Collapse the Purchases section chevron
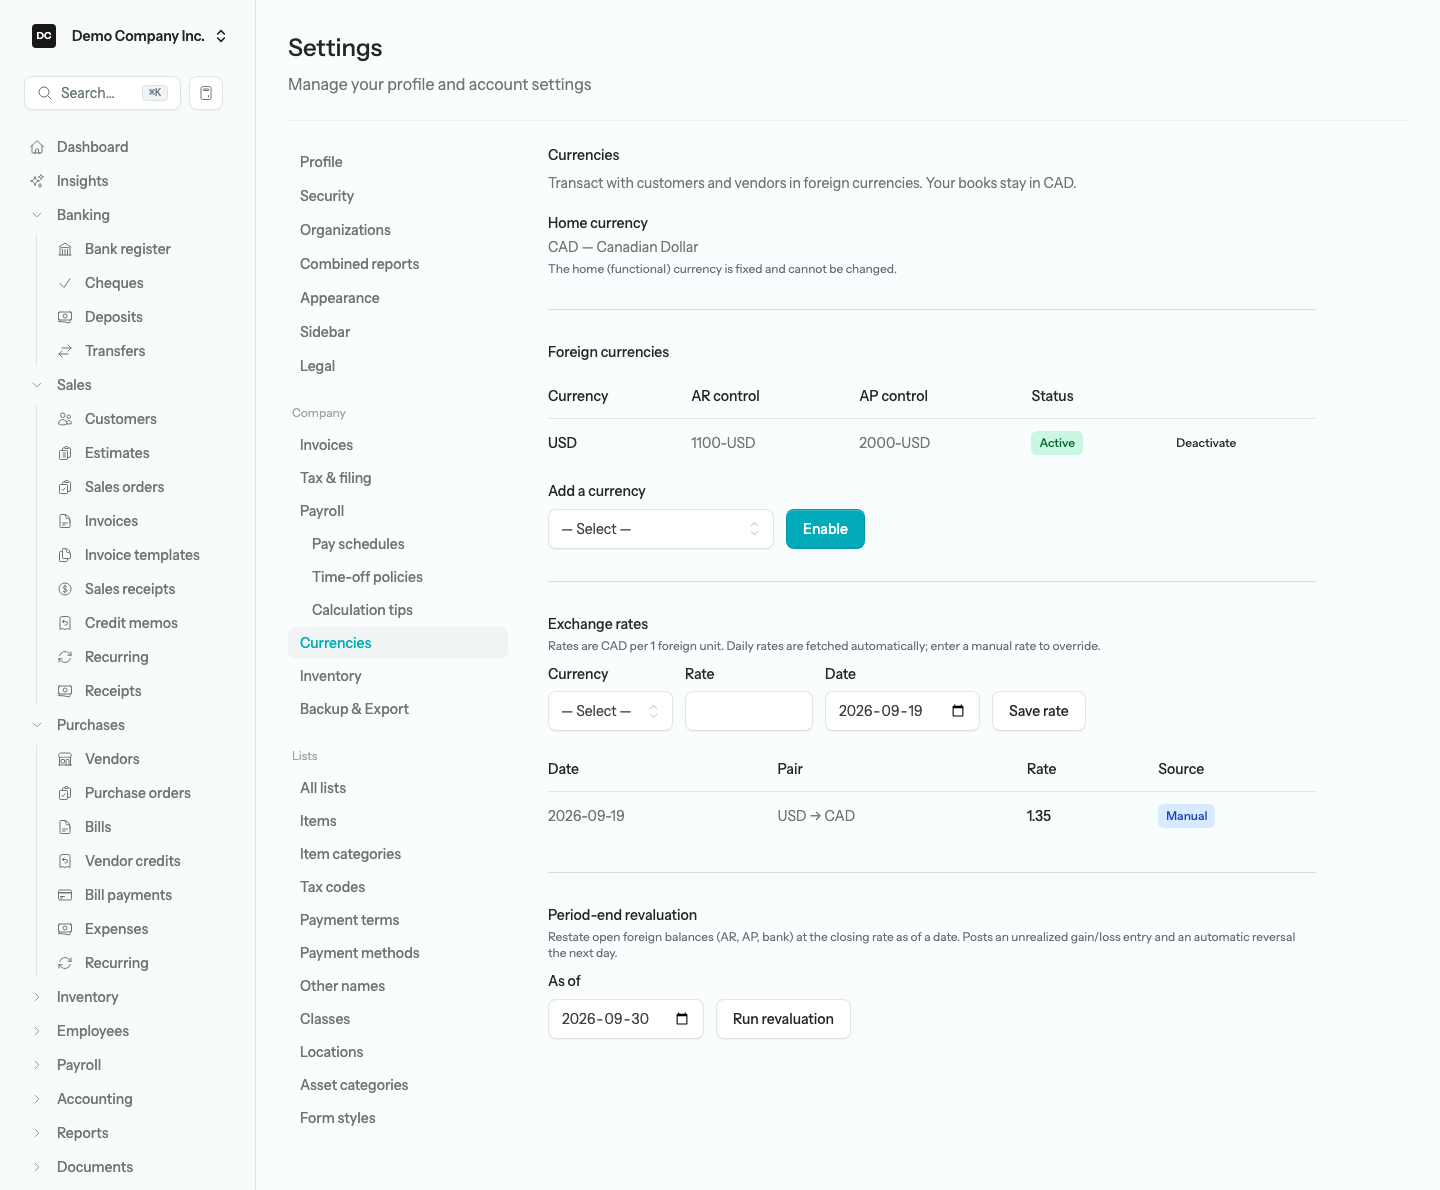Screen dimensions: 1440x1190 (x=37, y=725)
